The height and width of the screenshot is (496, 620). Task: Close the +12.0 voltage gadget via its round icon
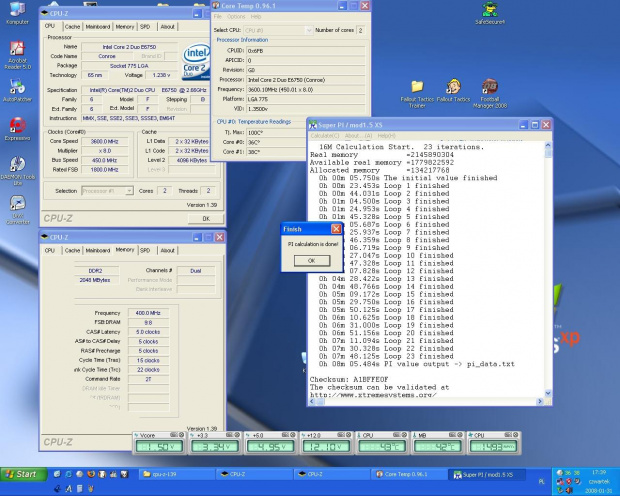349,435
